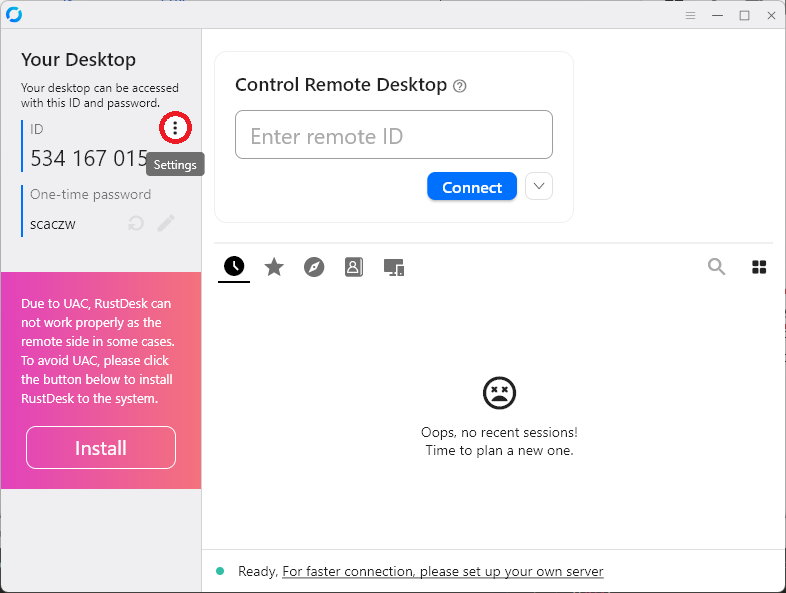Focus the Enter remote ID field
The height and width of the screenshot is (593, 786).
click(394, 135)
